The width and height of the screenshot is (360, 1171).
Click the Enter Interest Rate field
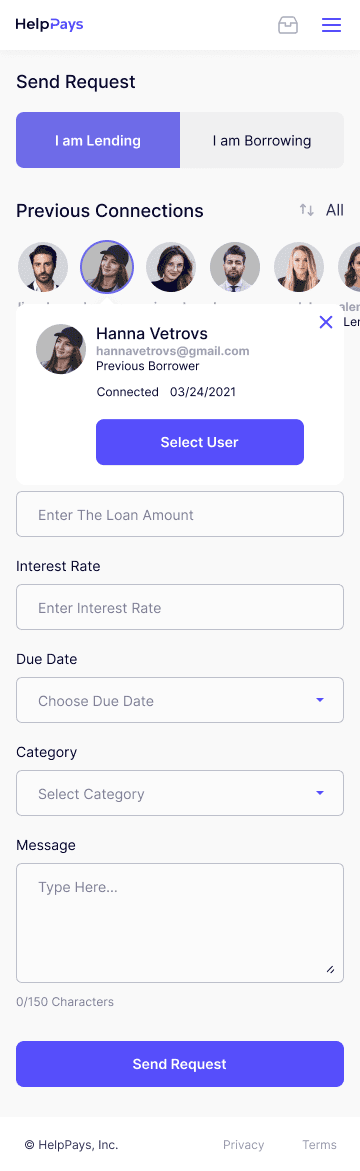180,607
